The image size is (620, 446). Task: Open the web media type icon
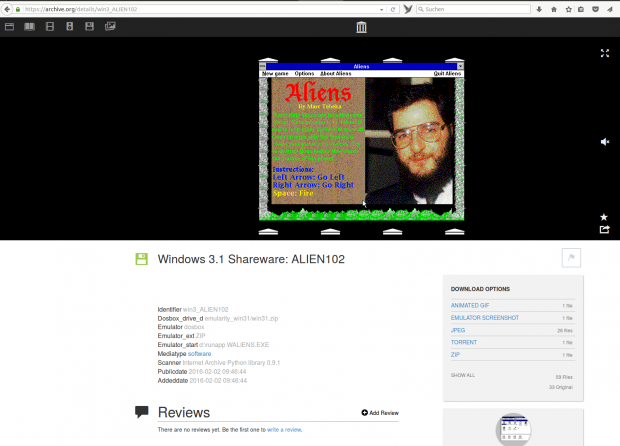(9, 26)
